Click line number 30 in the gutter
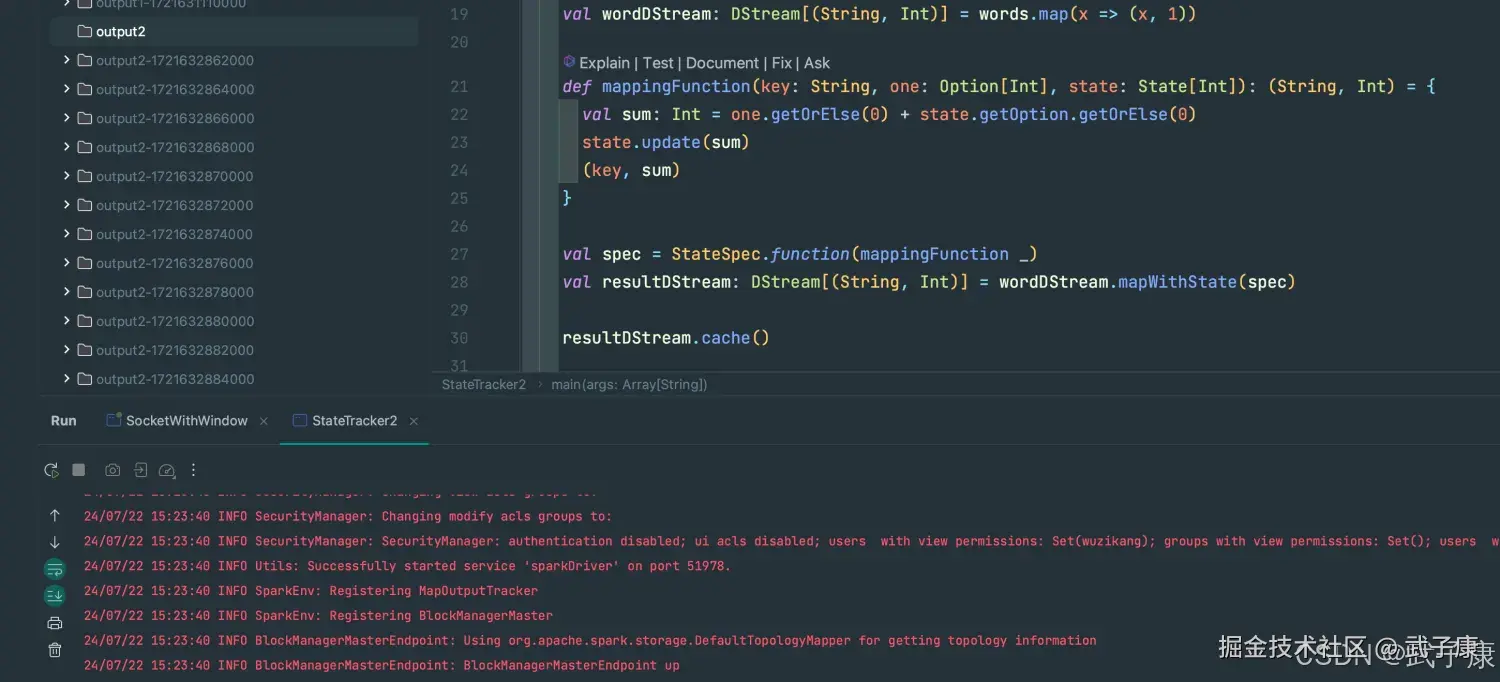 [x=459, y=338]
